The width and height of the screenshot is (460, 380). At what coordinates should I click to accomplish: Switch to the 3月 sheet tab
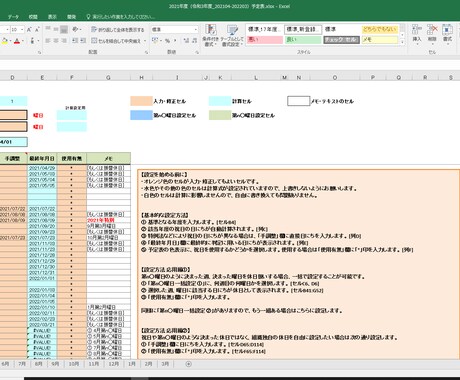coord(165,364)
